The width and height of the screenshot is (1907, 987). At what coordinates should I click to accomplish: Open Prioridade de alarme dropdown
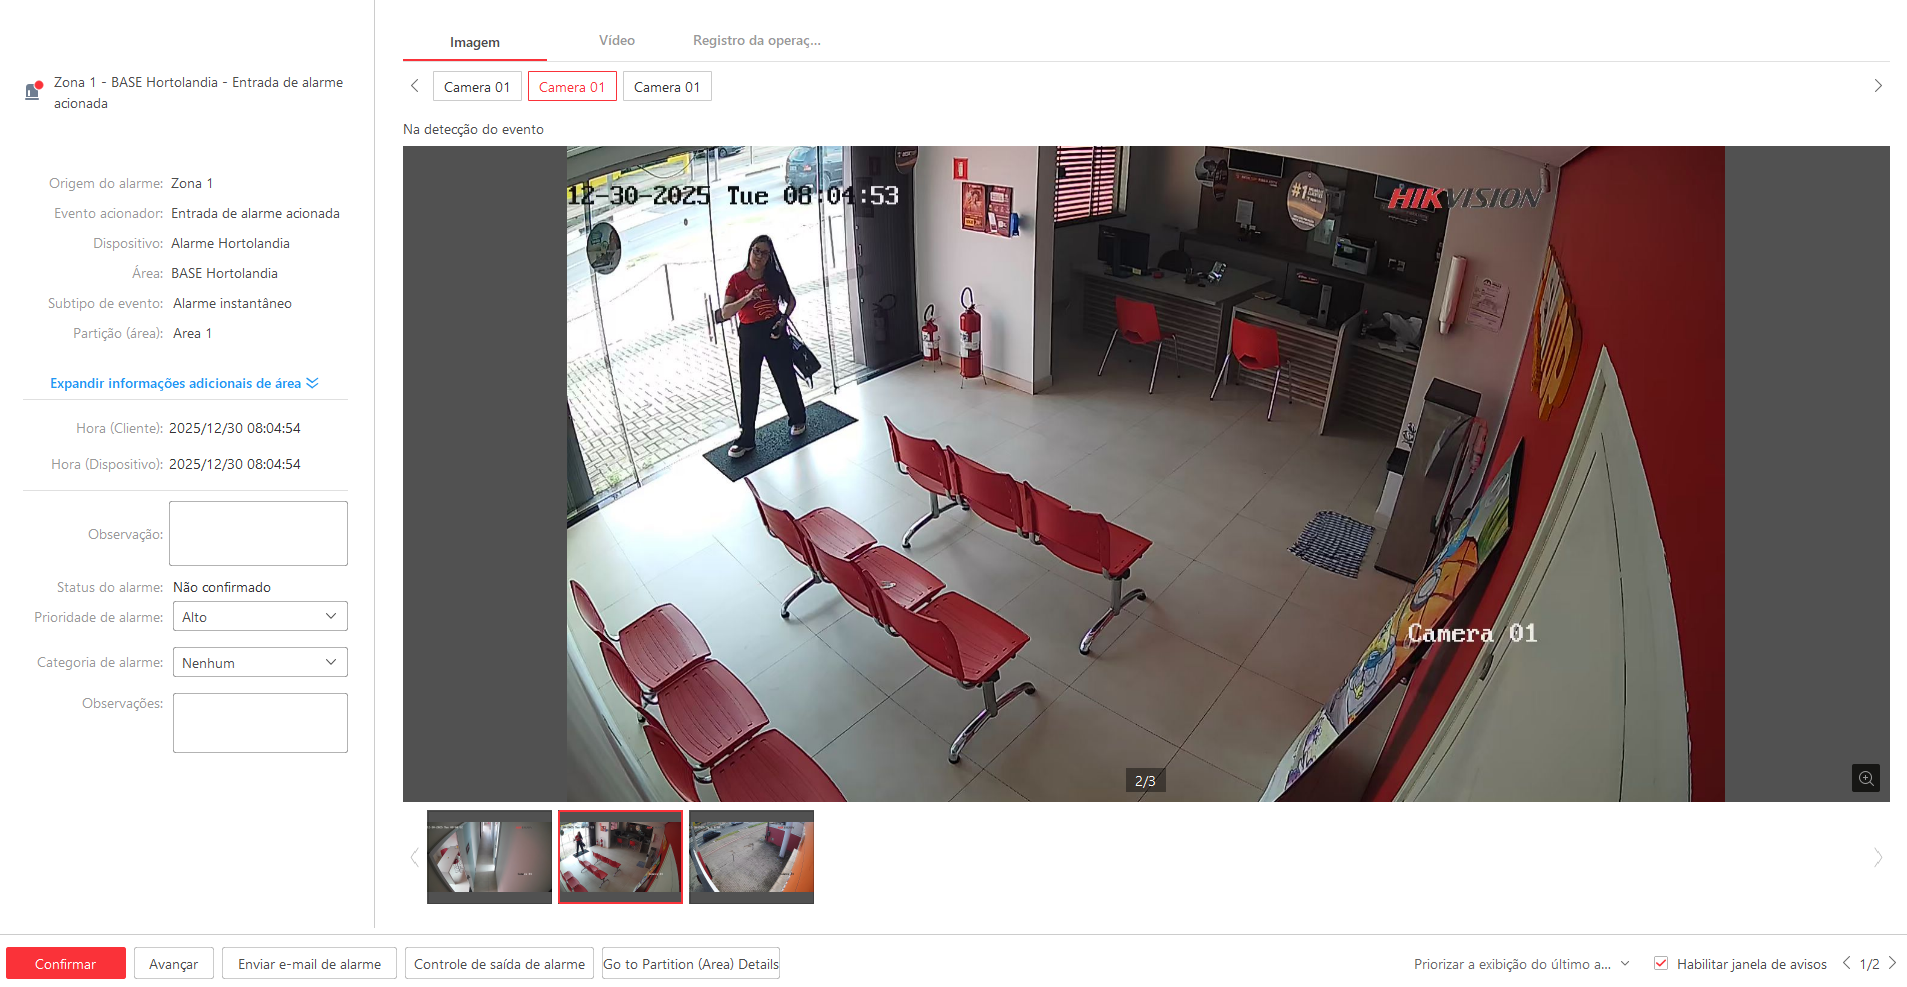pyautogui.click(x=260, y=617)
